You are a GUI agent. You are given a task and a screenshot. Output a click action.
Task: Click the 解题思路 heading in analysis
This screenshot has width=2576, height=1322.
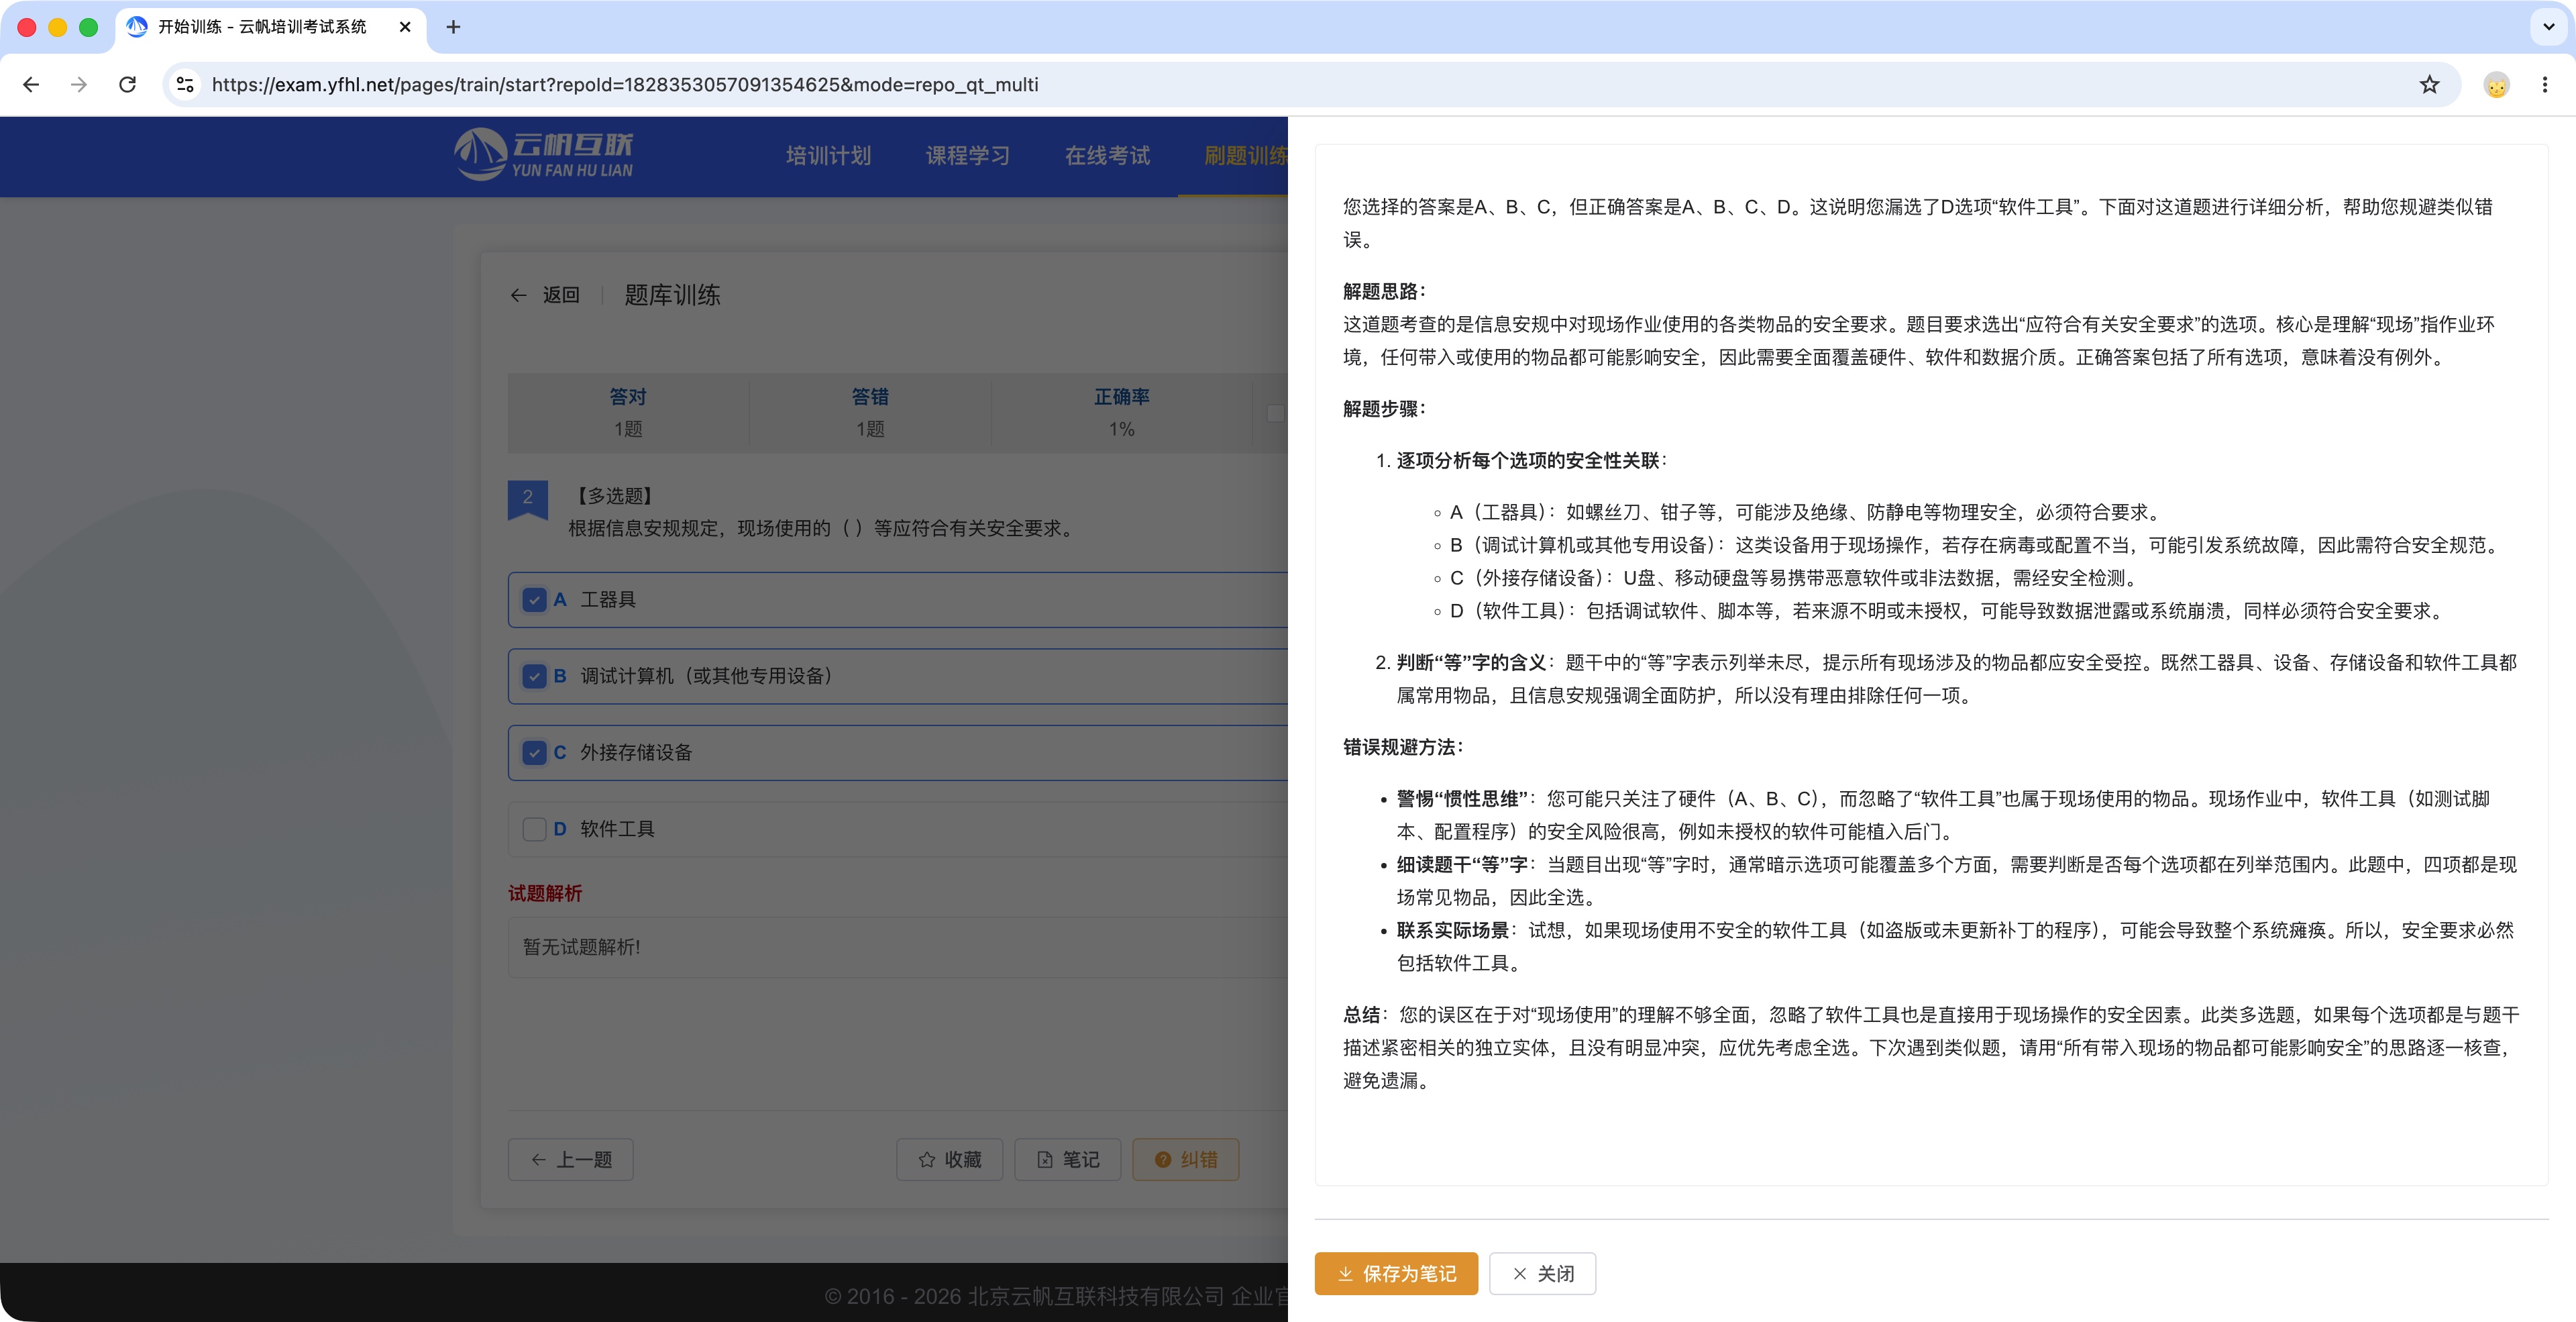[x=1384, y=291]
